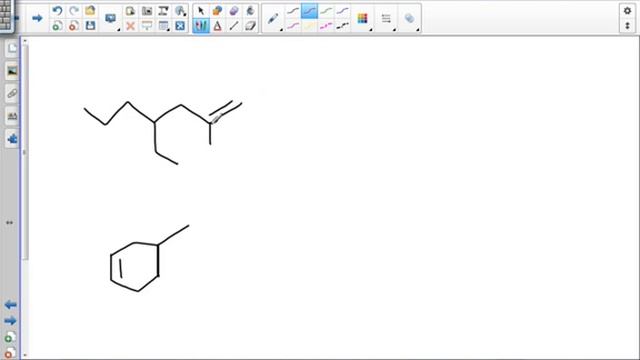This screenshot has width=640, height=360.
Task: Launch document camera tool
Action: [163, 11]
